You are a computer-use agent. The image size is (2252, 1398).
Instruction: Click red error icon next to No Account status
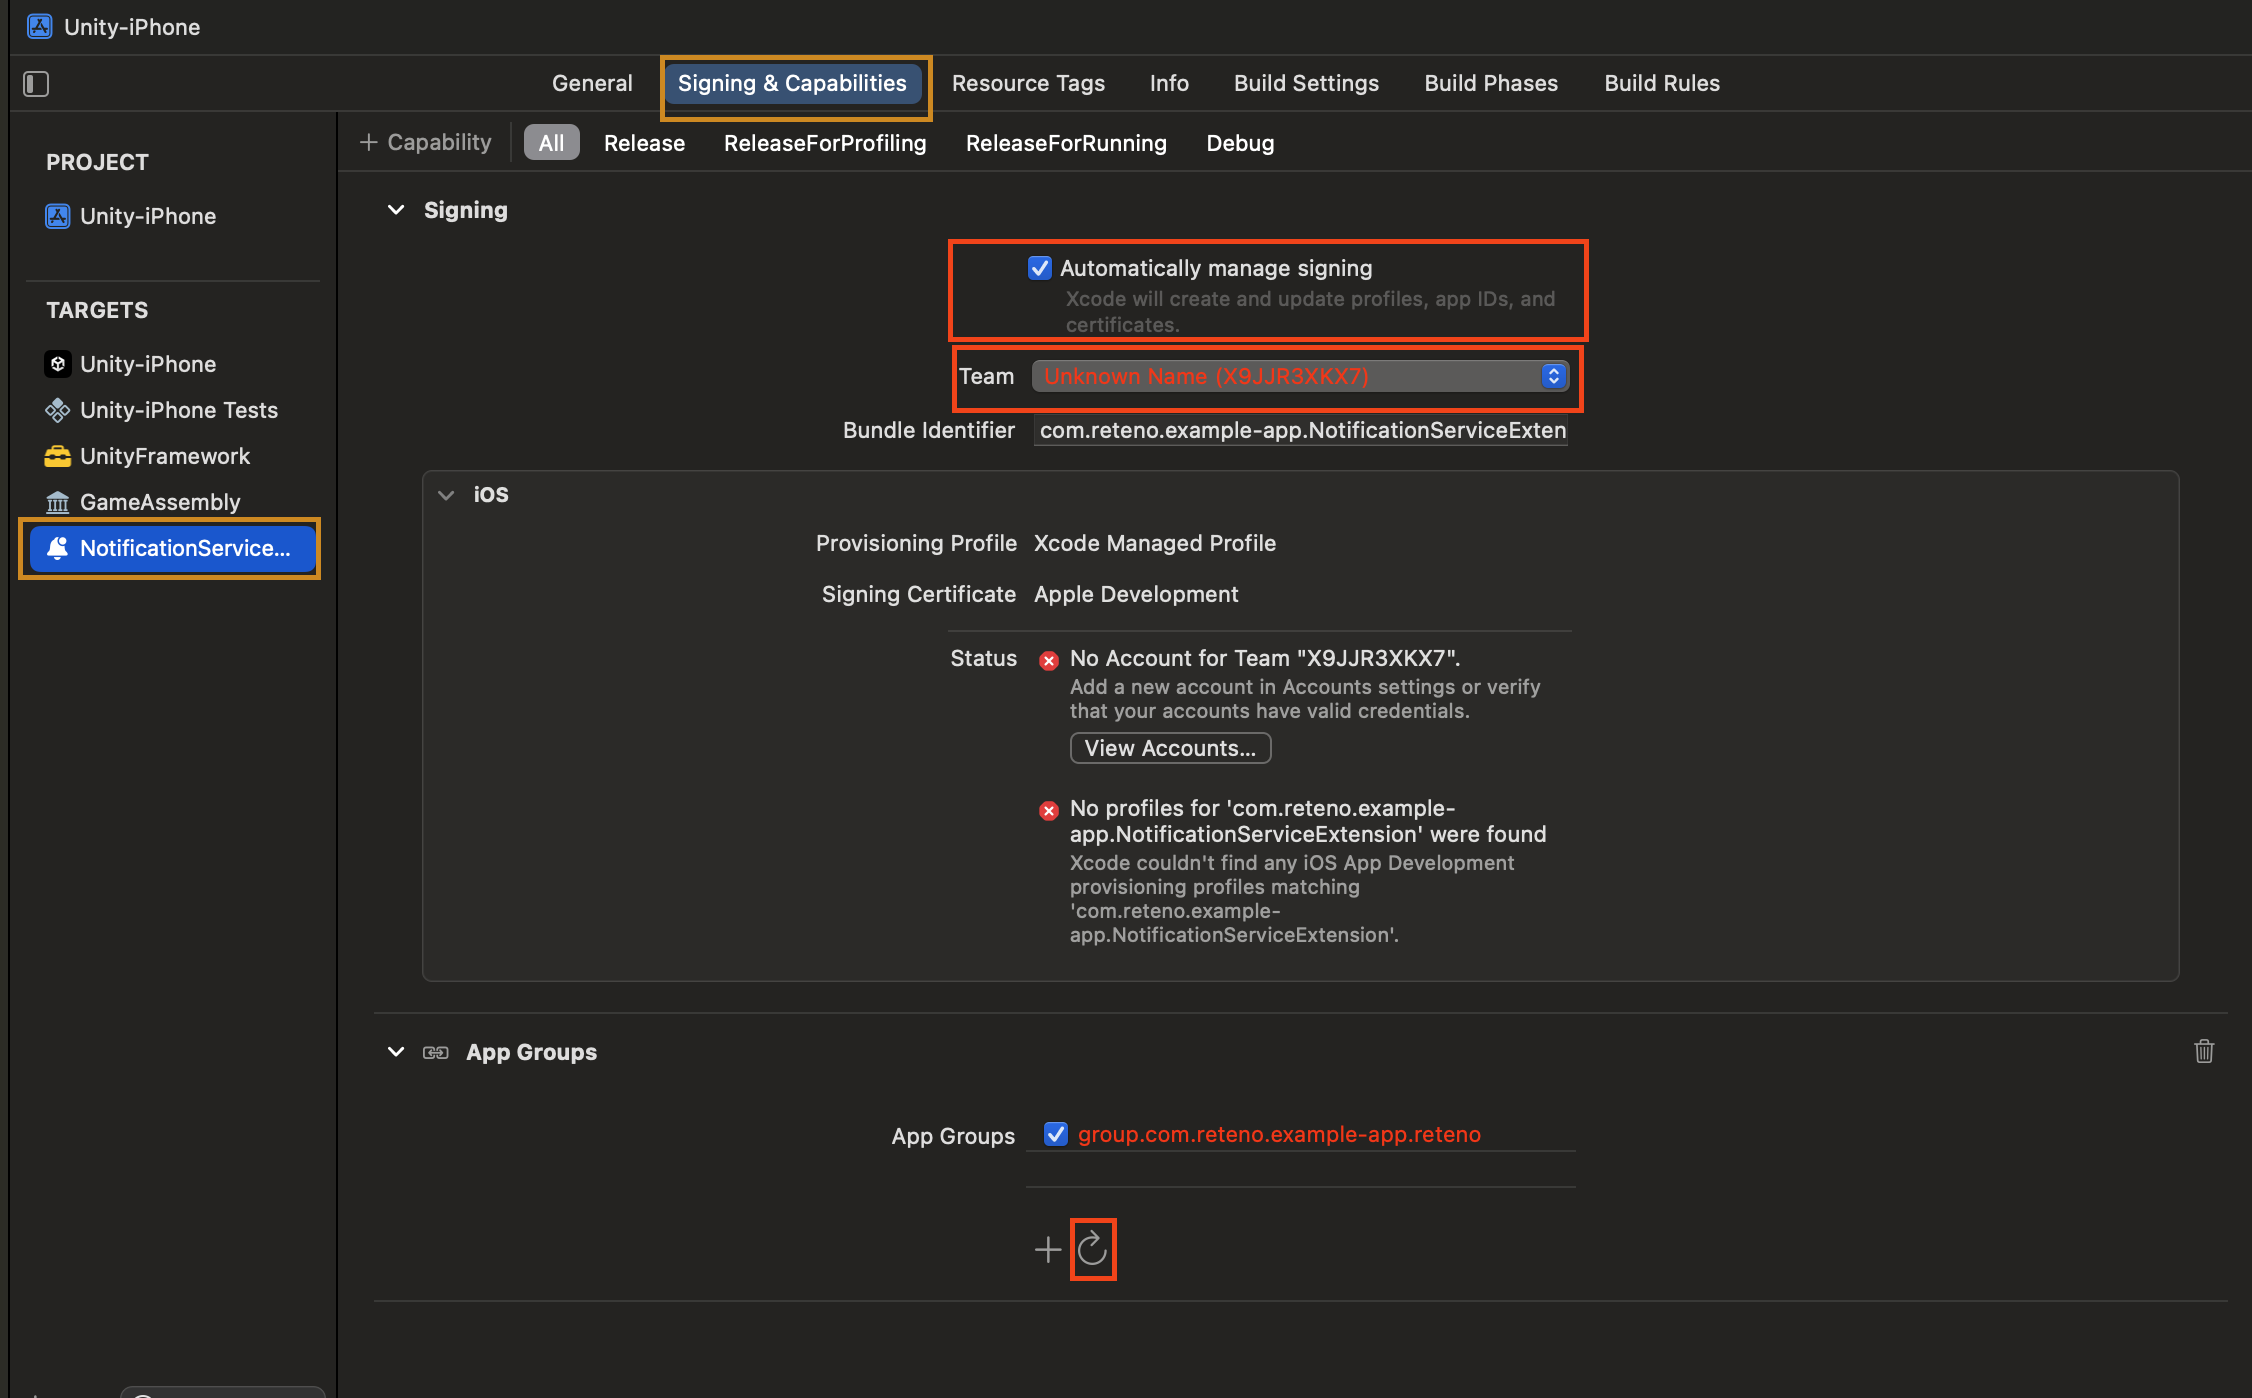click(1048, 660)
